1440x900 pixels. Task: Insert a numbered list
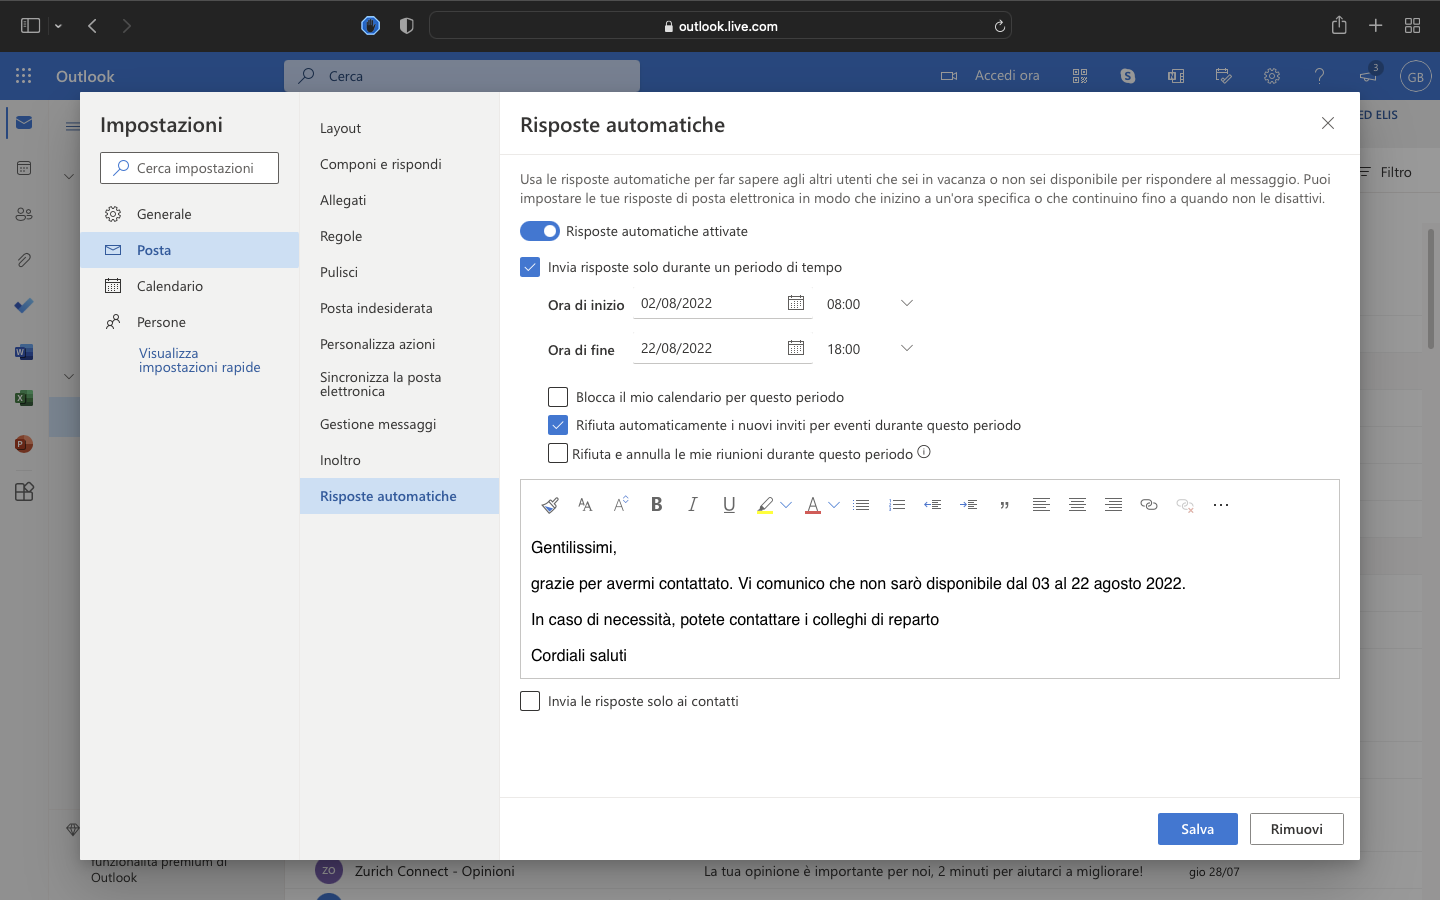[897, 505]
